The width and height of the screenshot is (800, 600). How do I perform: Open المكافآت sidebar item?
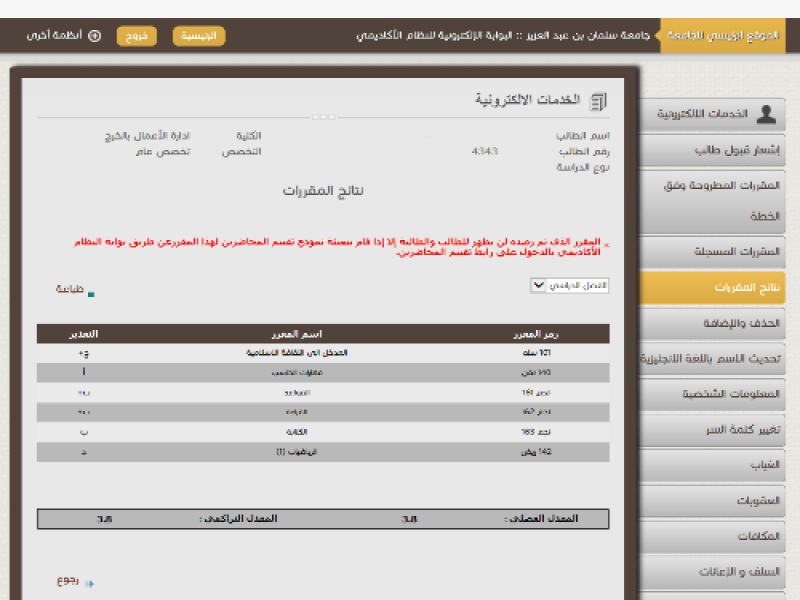(x=718, y=536)
